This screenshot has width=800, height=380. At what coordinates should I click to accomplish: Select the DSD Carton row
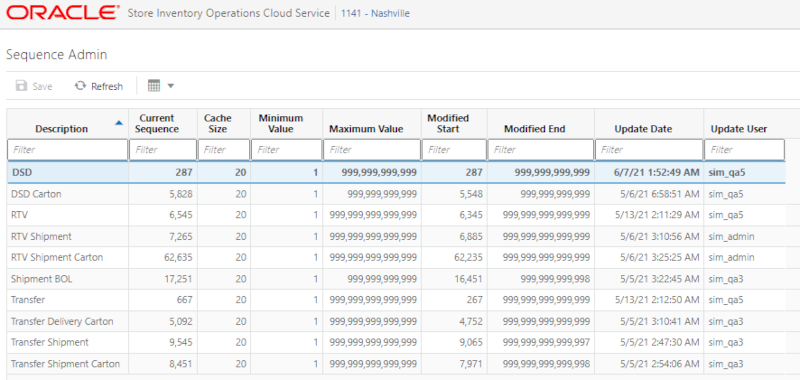395,194
